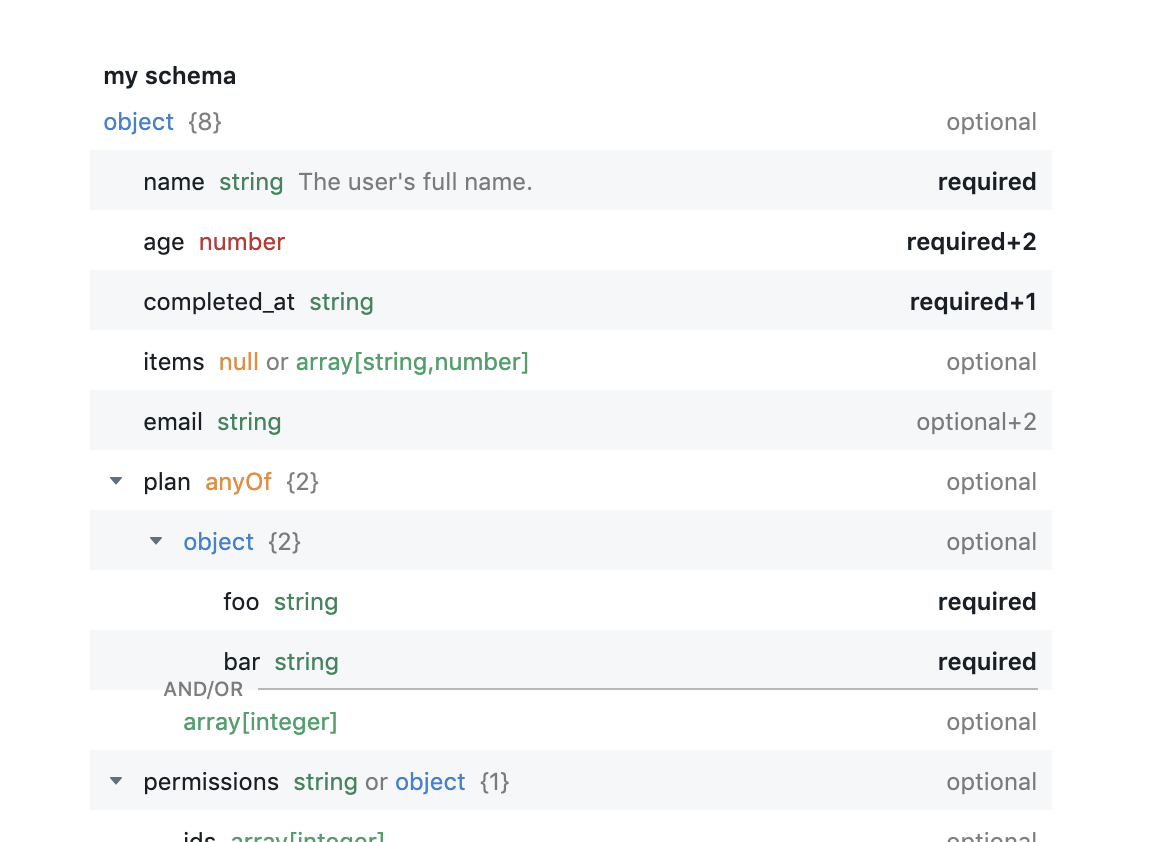Select the completed_at property

tap(219, 302)
